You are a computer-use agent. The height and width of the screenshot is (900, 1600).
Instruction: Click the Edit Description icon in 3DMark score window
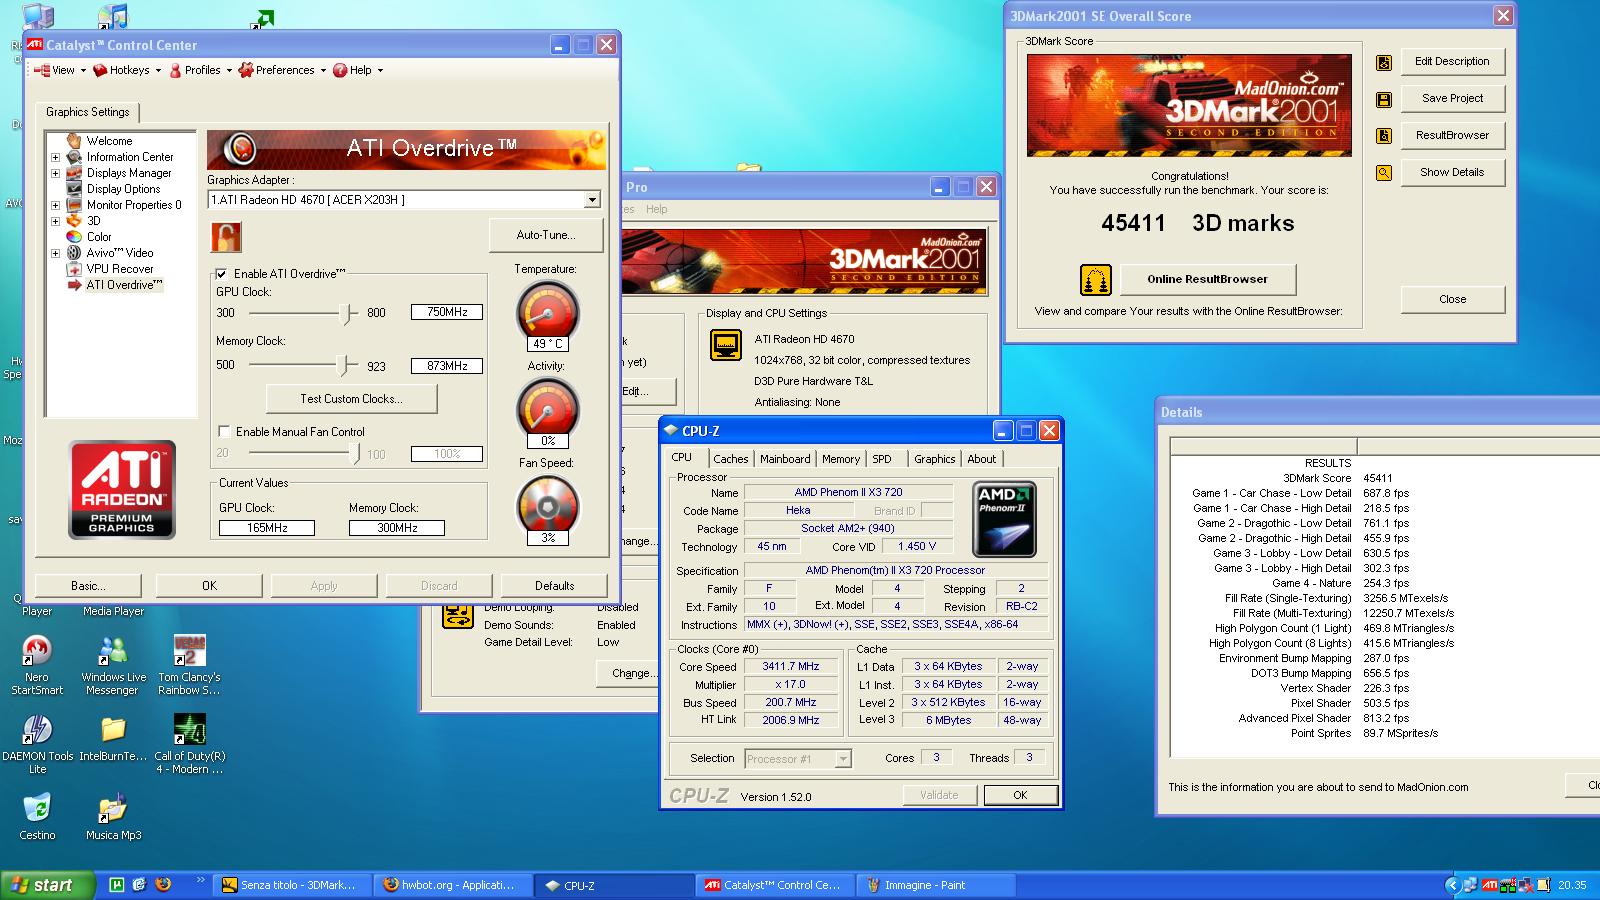coord(1384,63)
